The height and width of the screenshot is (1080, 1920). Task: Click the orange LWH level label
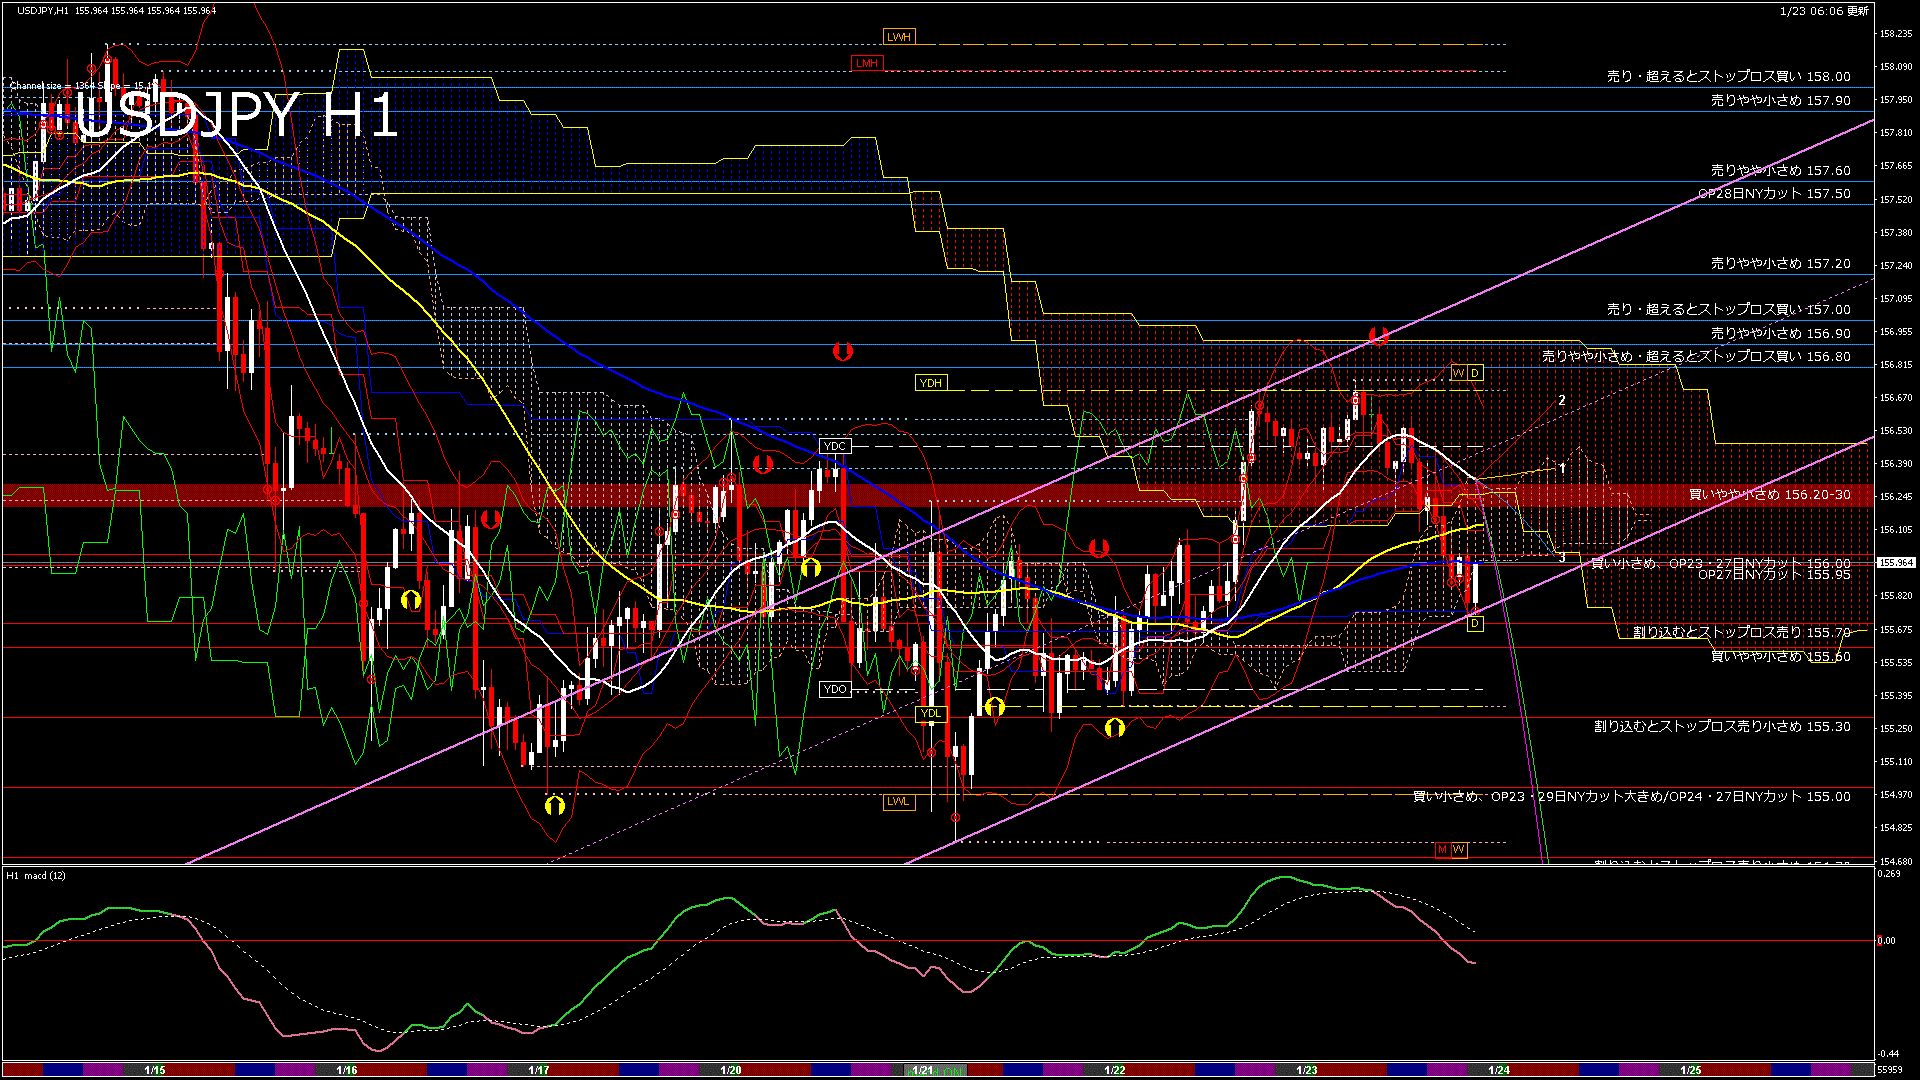[x=898, y=37]
